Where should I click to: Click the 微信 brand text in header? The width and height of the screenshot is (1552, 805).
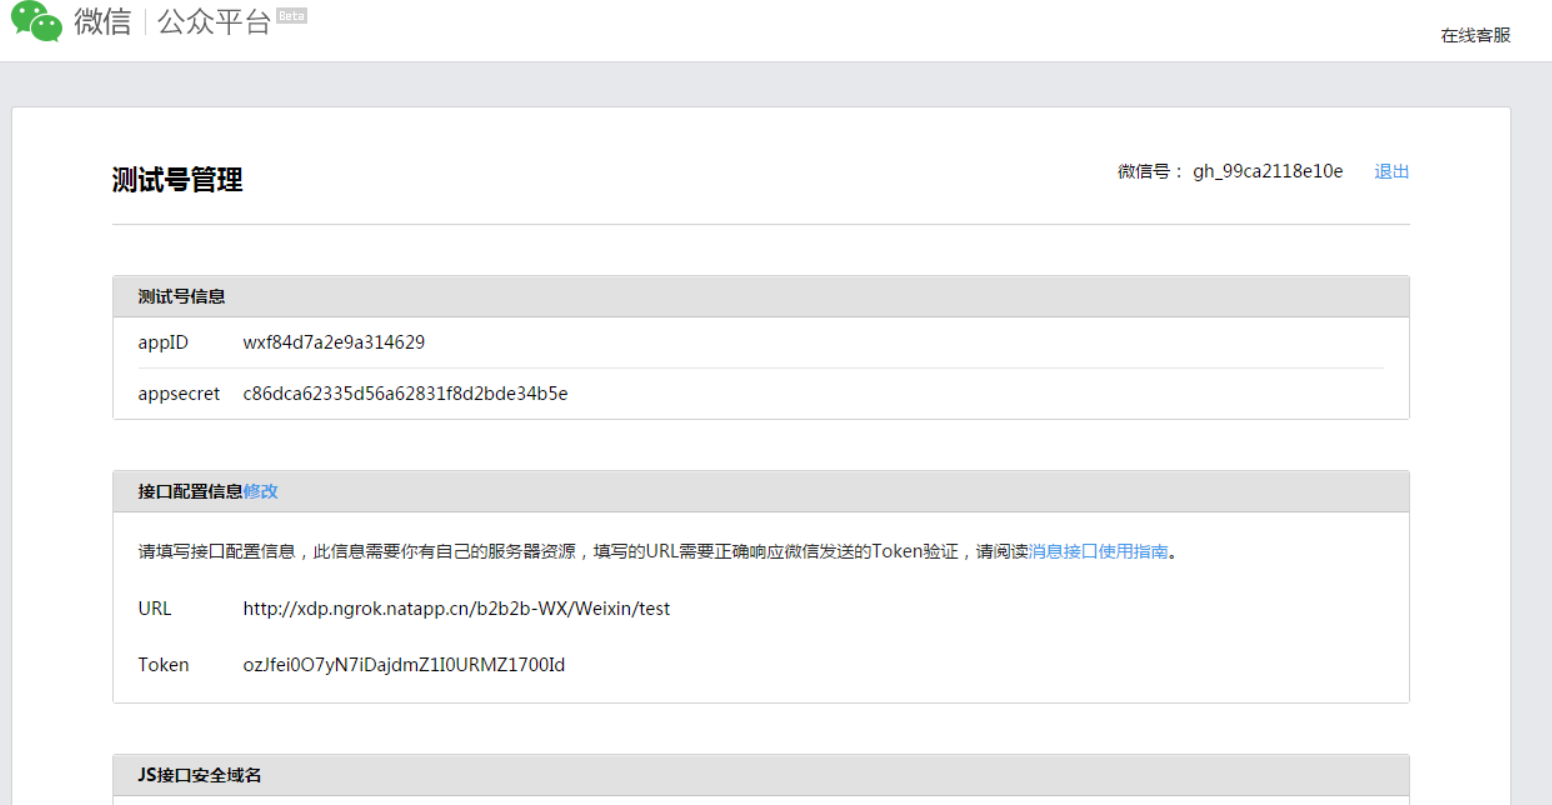(x=102, y=22)
